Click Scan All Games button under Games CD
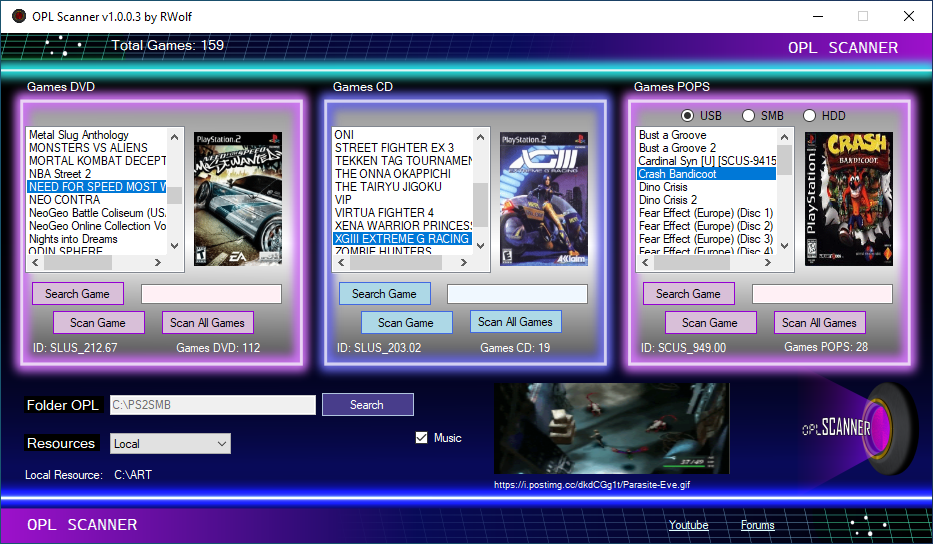 [515, 321]
